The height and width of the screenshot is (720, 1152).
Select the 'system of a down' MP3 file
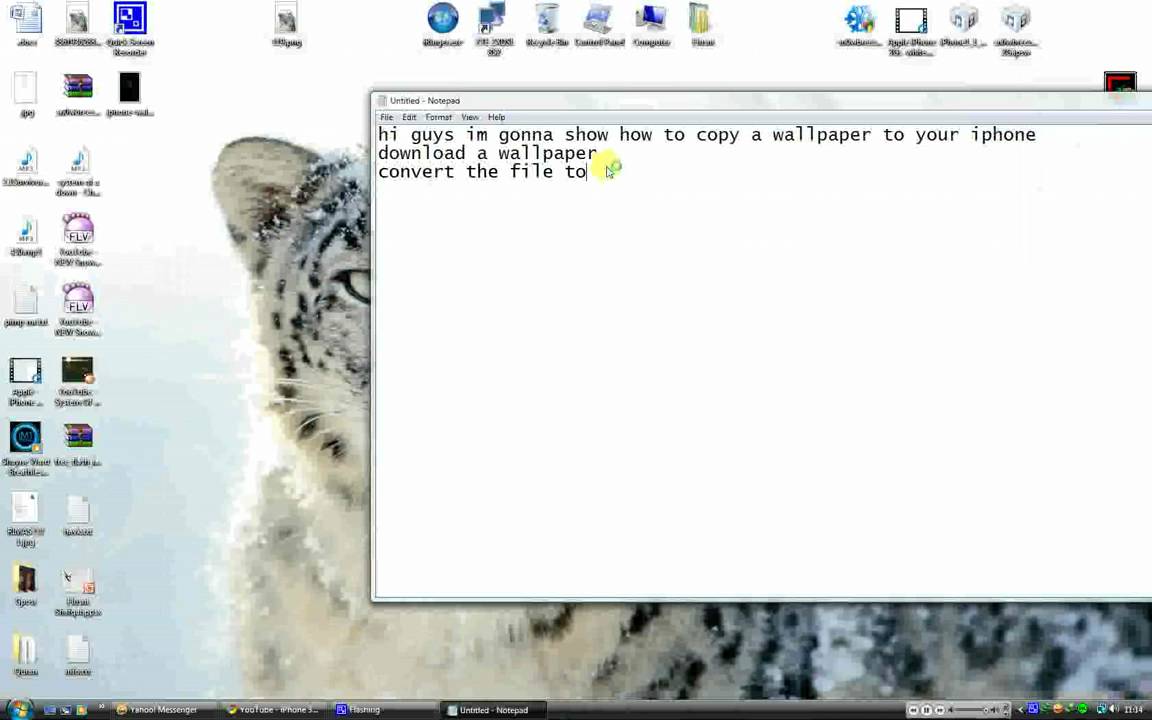tap(78, 173)
